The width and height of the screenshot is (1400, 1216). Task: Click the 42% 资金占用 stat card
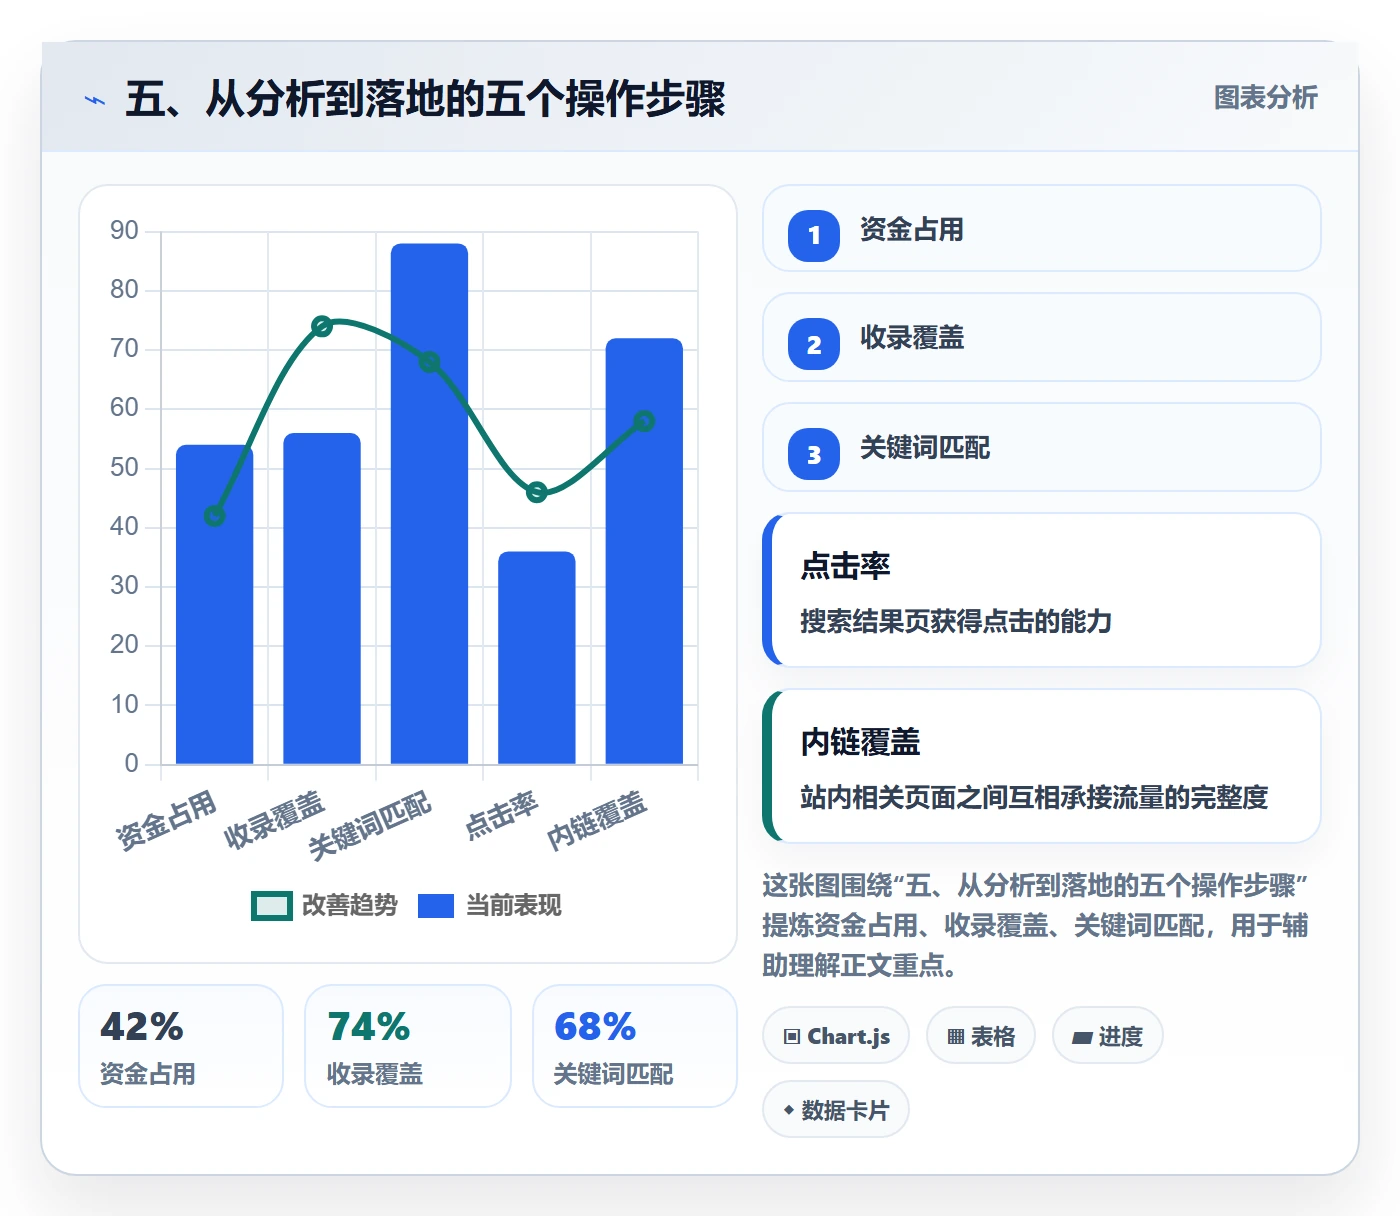[x=181, y=1046]
